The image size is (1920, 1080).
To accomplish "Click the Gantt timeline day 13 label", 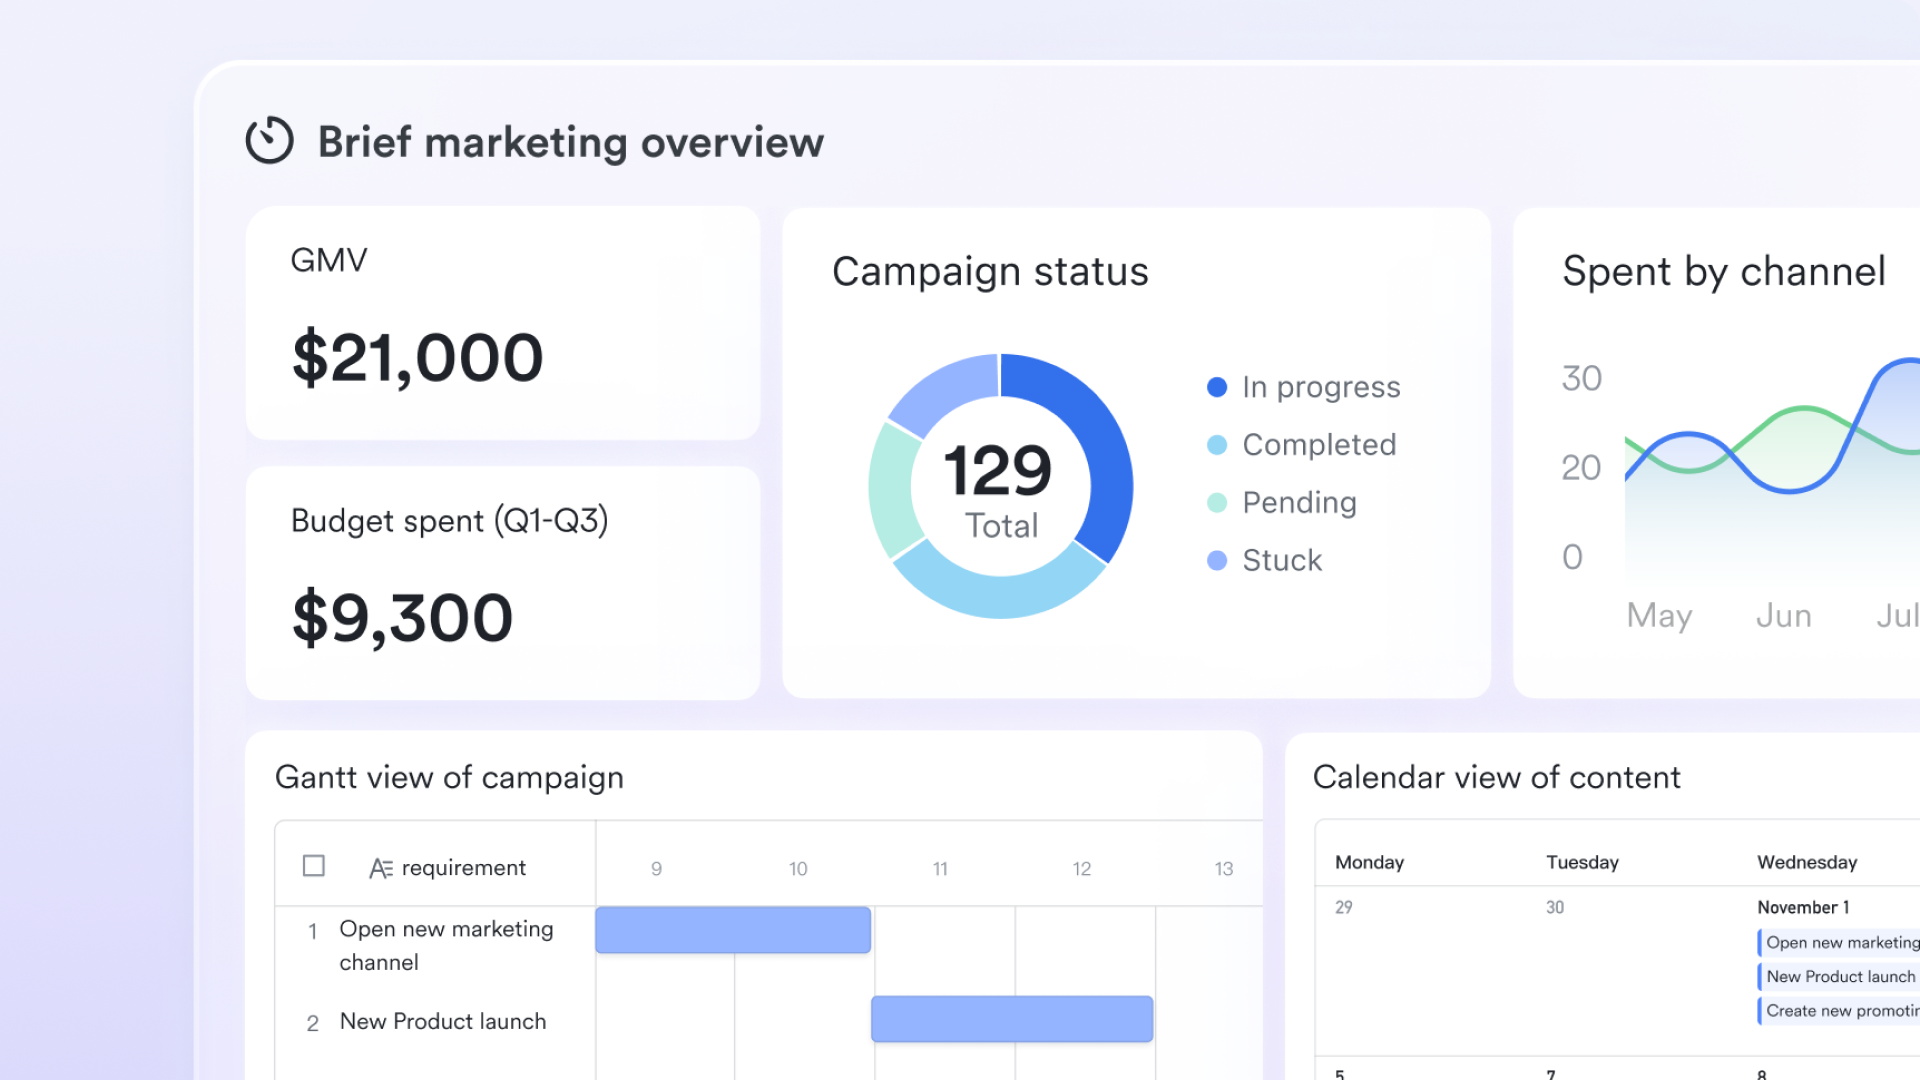I will tap(1223, 869).
